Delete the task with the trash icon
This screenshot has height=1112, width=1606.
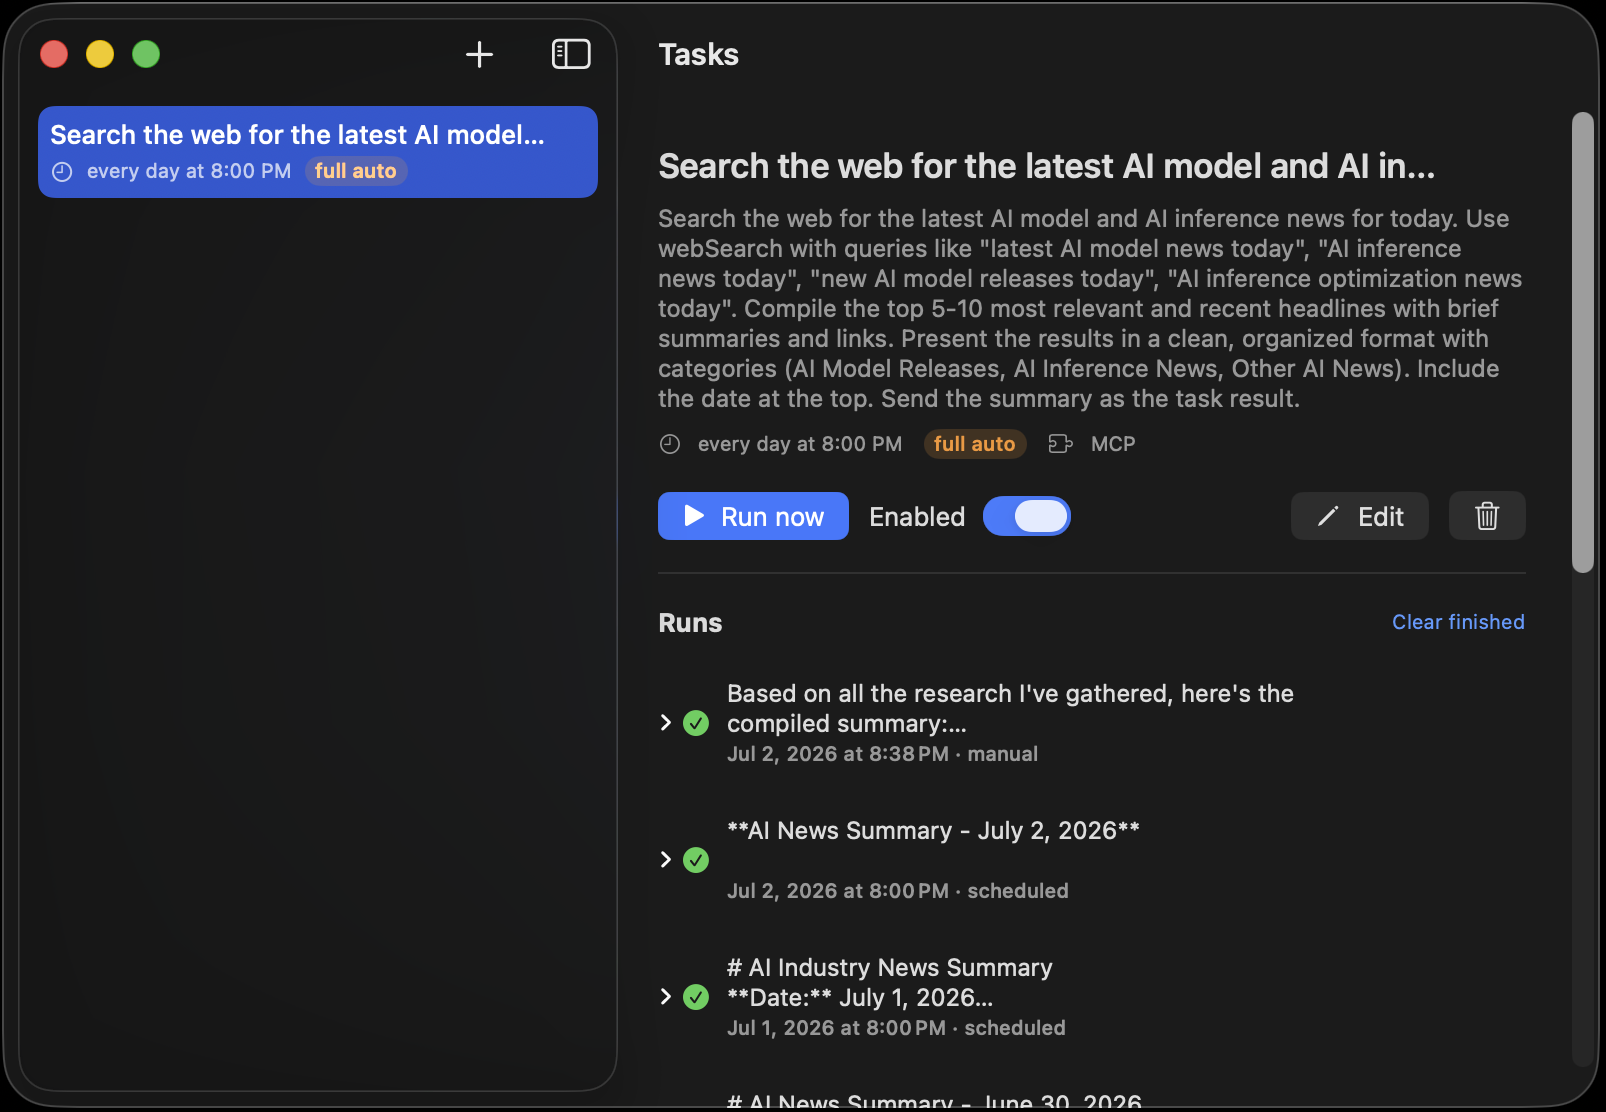pyautogui.click(x=1487, y=516)
